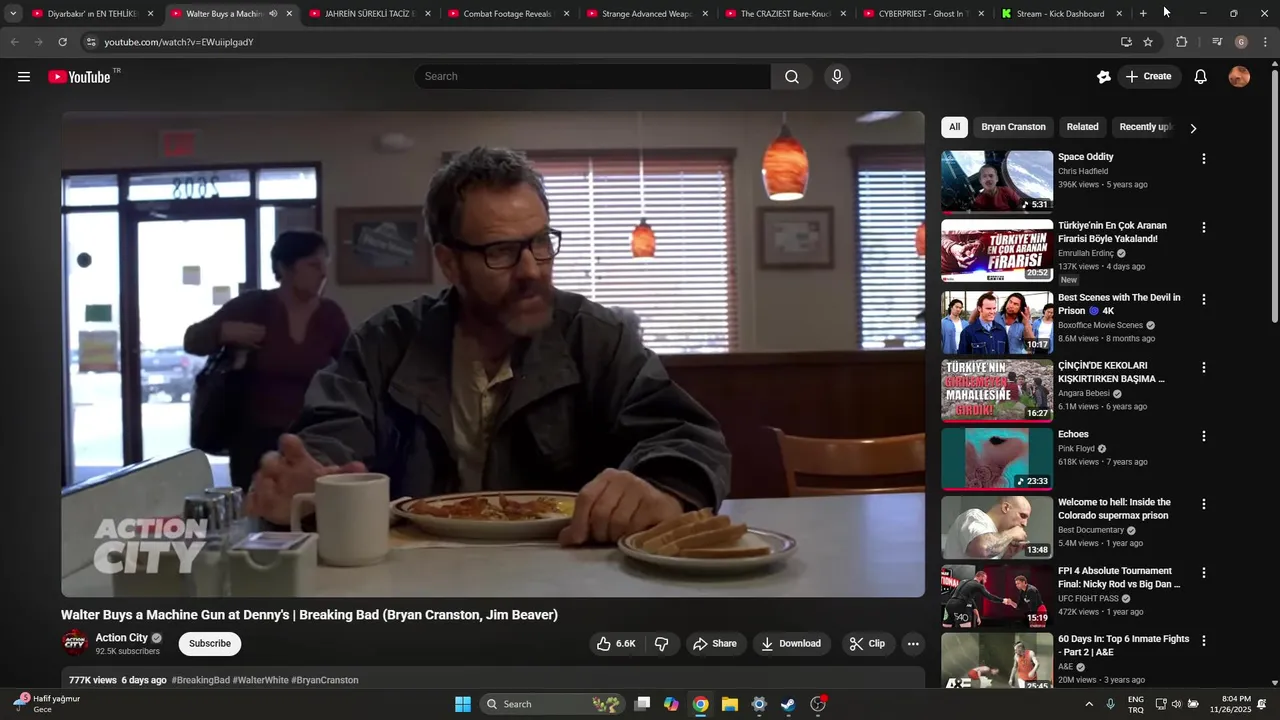1280x720 pixels.
Task: Go to the YouTube home logo
Action: tap(79, 77)
